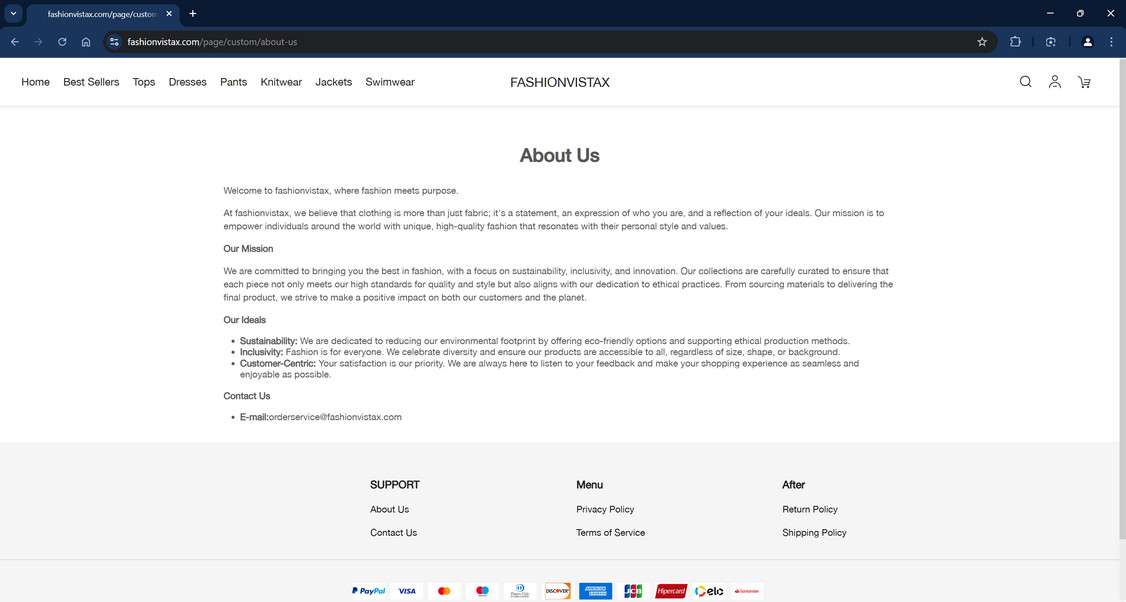Reload the page
Viewport: 1126px width, 602px height.
tap(62, 42)
